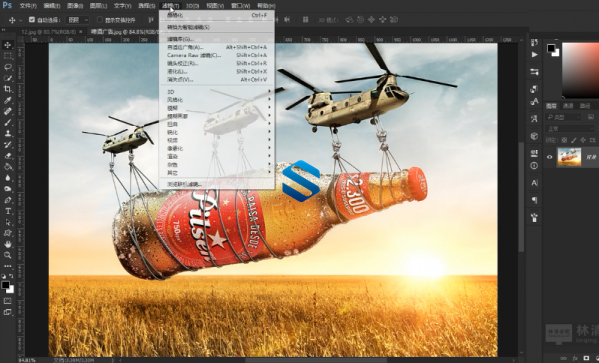Viewport: 599px width, 363px height.
Task: Open the 3D cube panel icon
Action: click(x=534, y=136)
